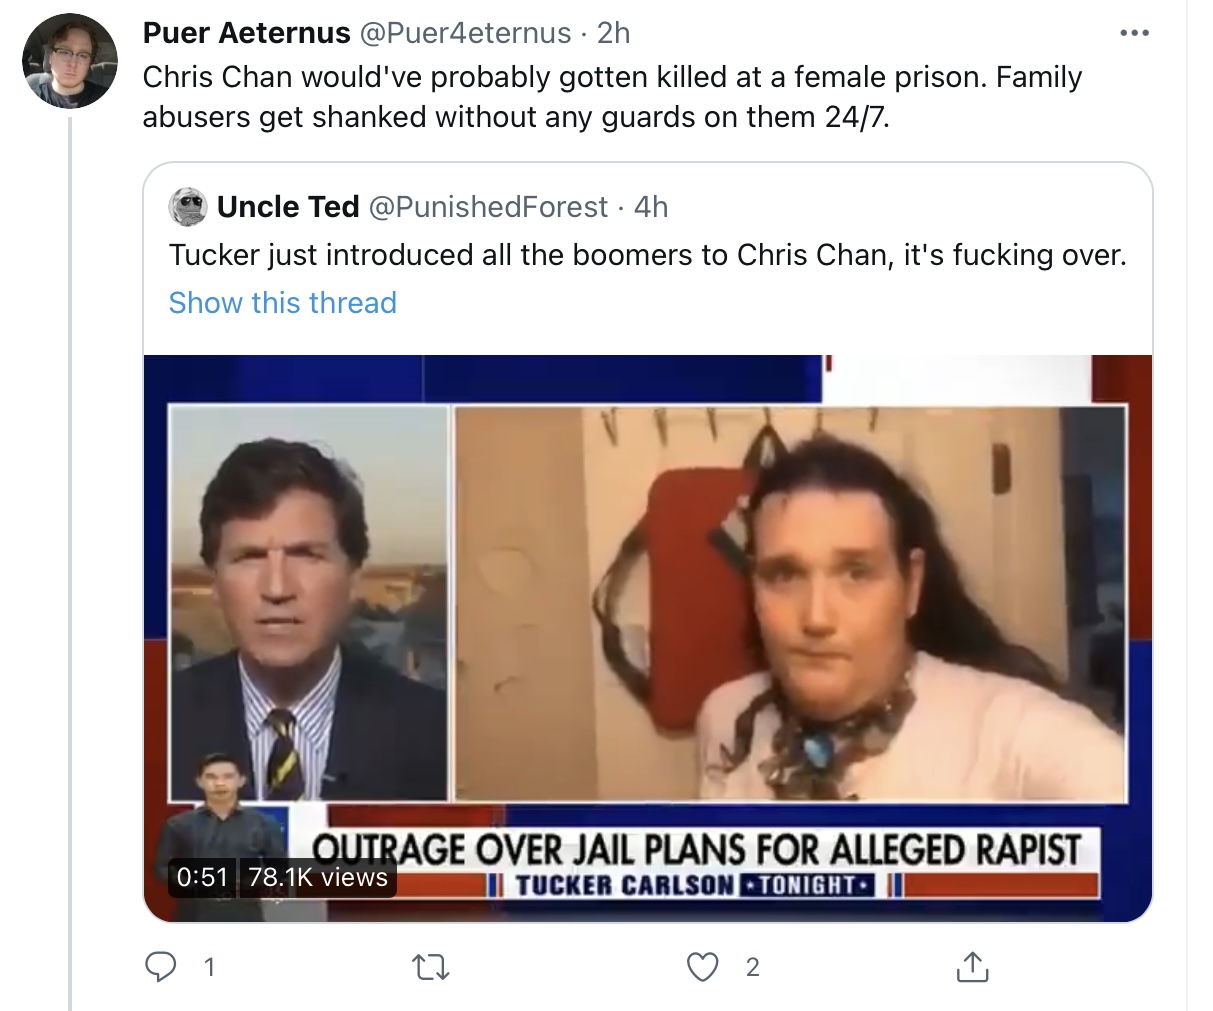Image resolution: width=1213 pixels, height=1011 pixels.
Task: Click the 2h tweet timestamp
Action: coord(614,33)
